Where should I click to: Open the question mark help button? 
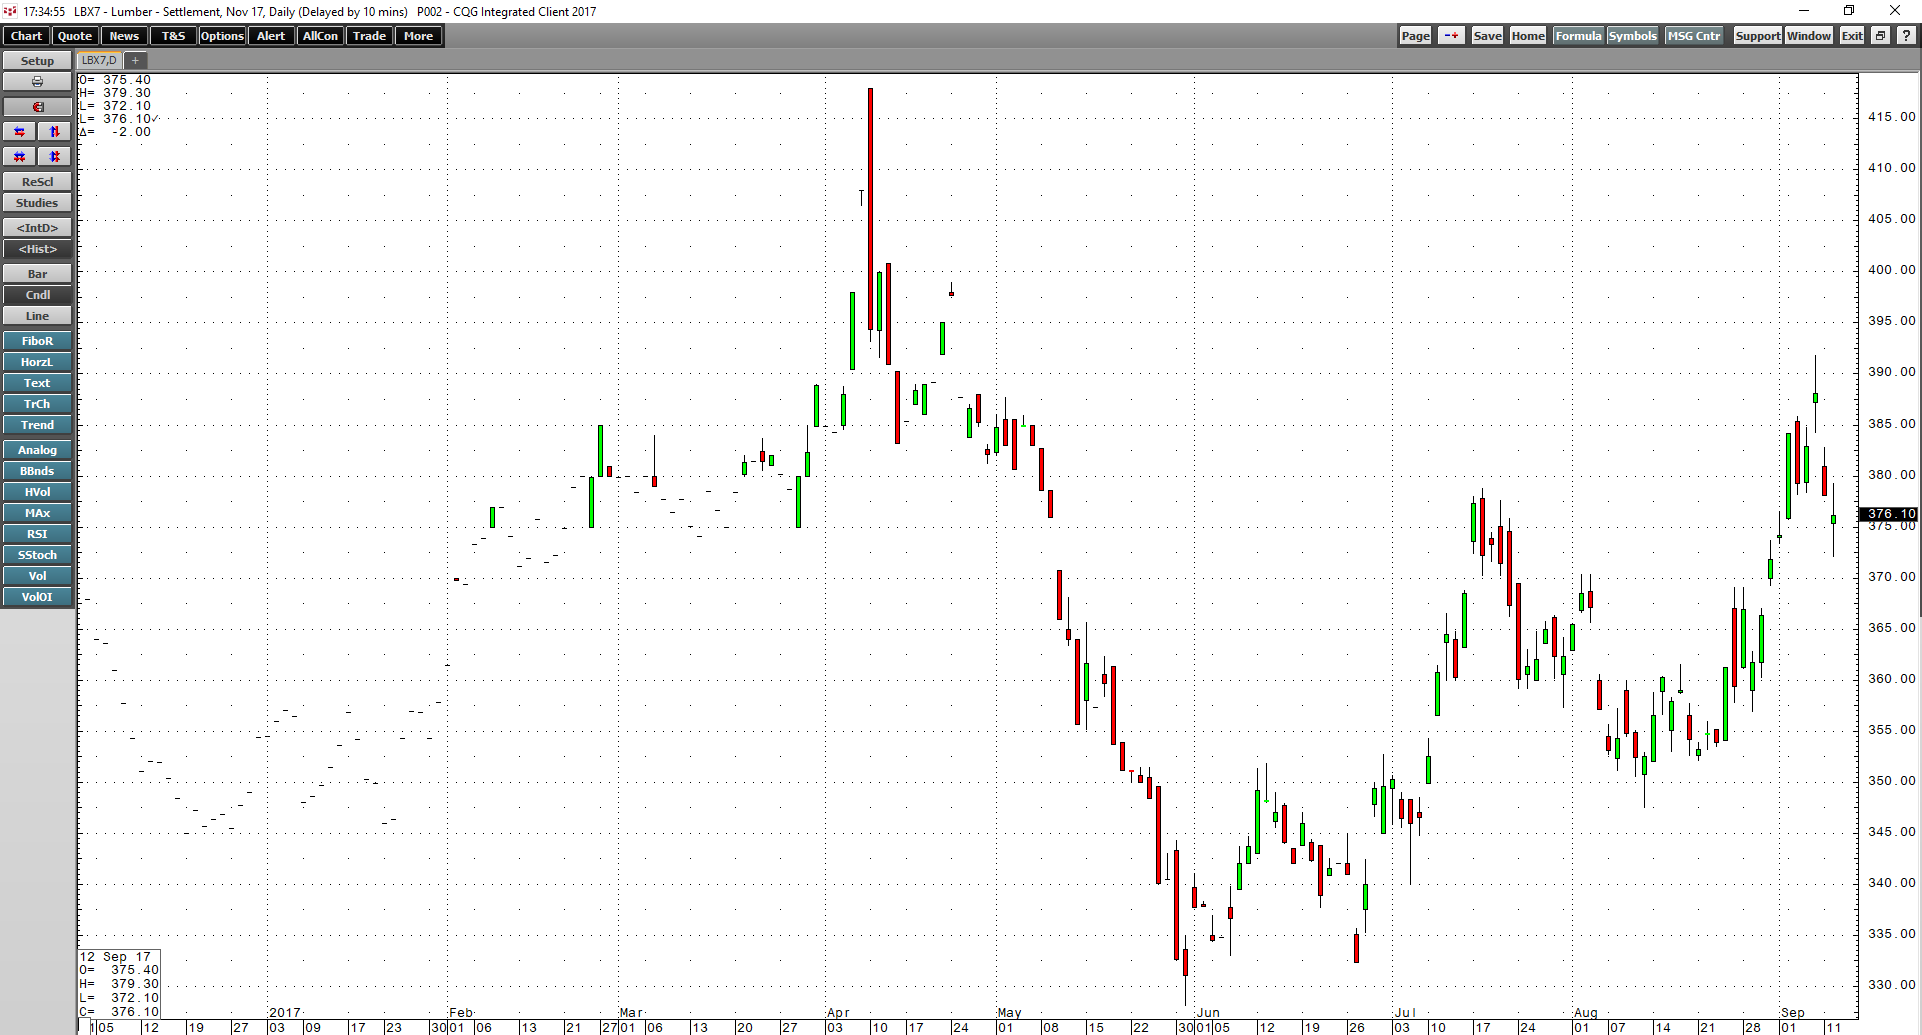1906,36
